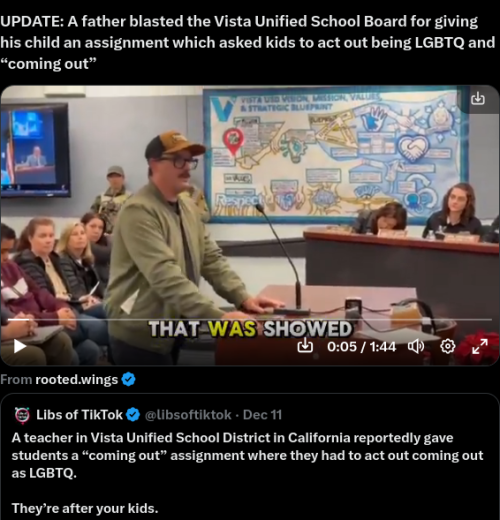The height and width of the screenshot is (520, 500).
Task: Click the 0:05 / 1:44 time display
Action: (361, 347)
